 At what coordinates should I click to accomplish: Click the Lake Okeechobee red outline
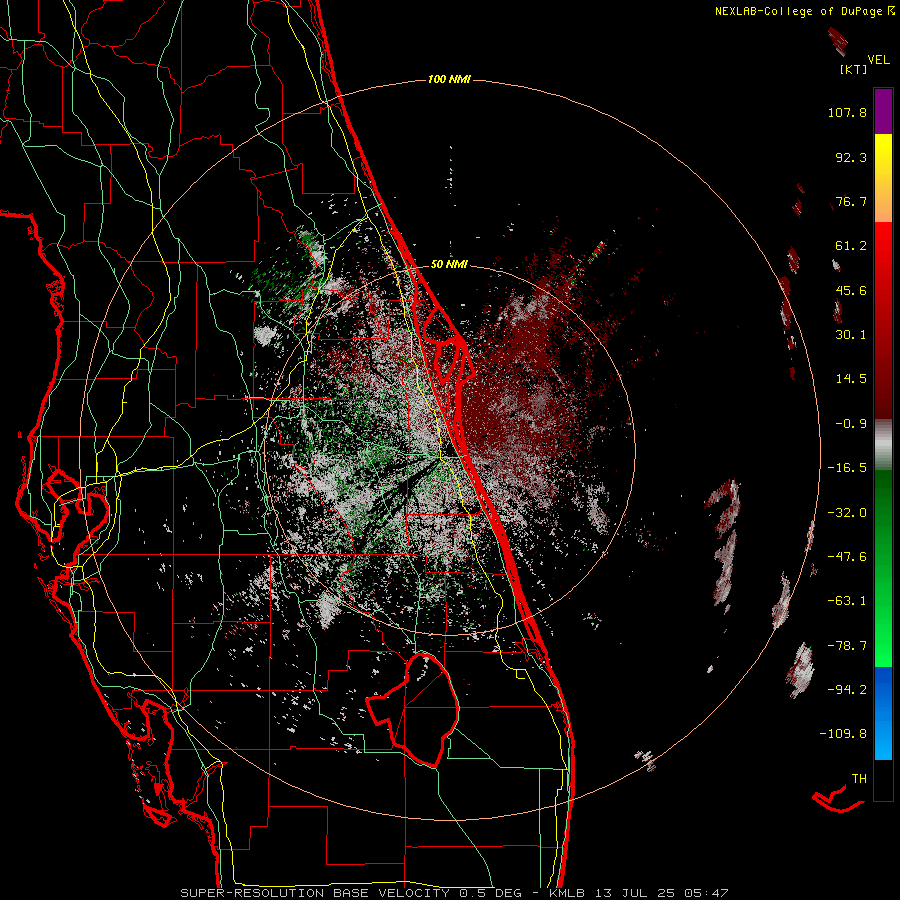pyautogui.click(x=413, y=710)
